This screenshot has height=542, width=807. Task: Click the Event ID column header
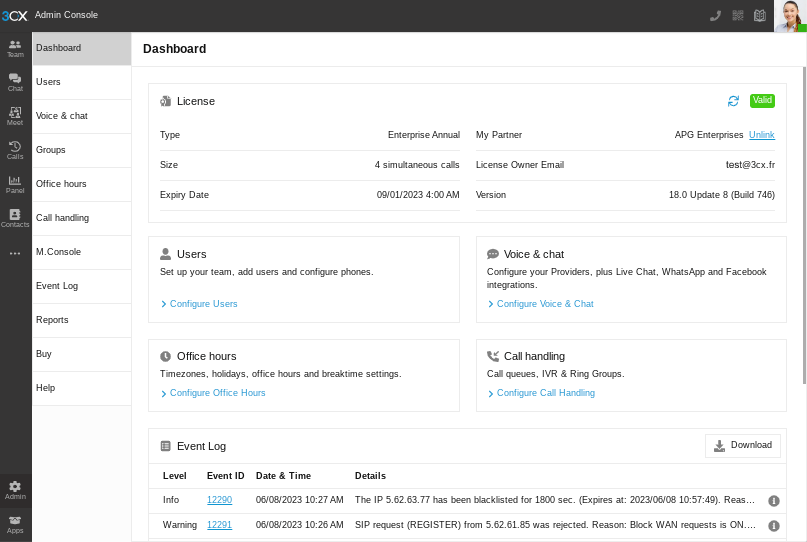tap(225, 476)
